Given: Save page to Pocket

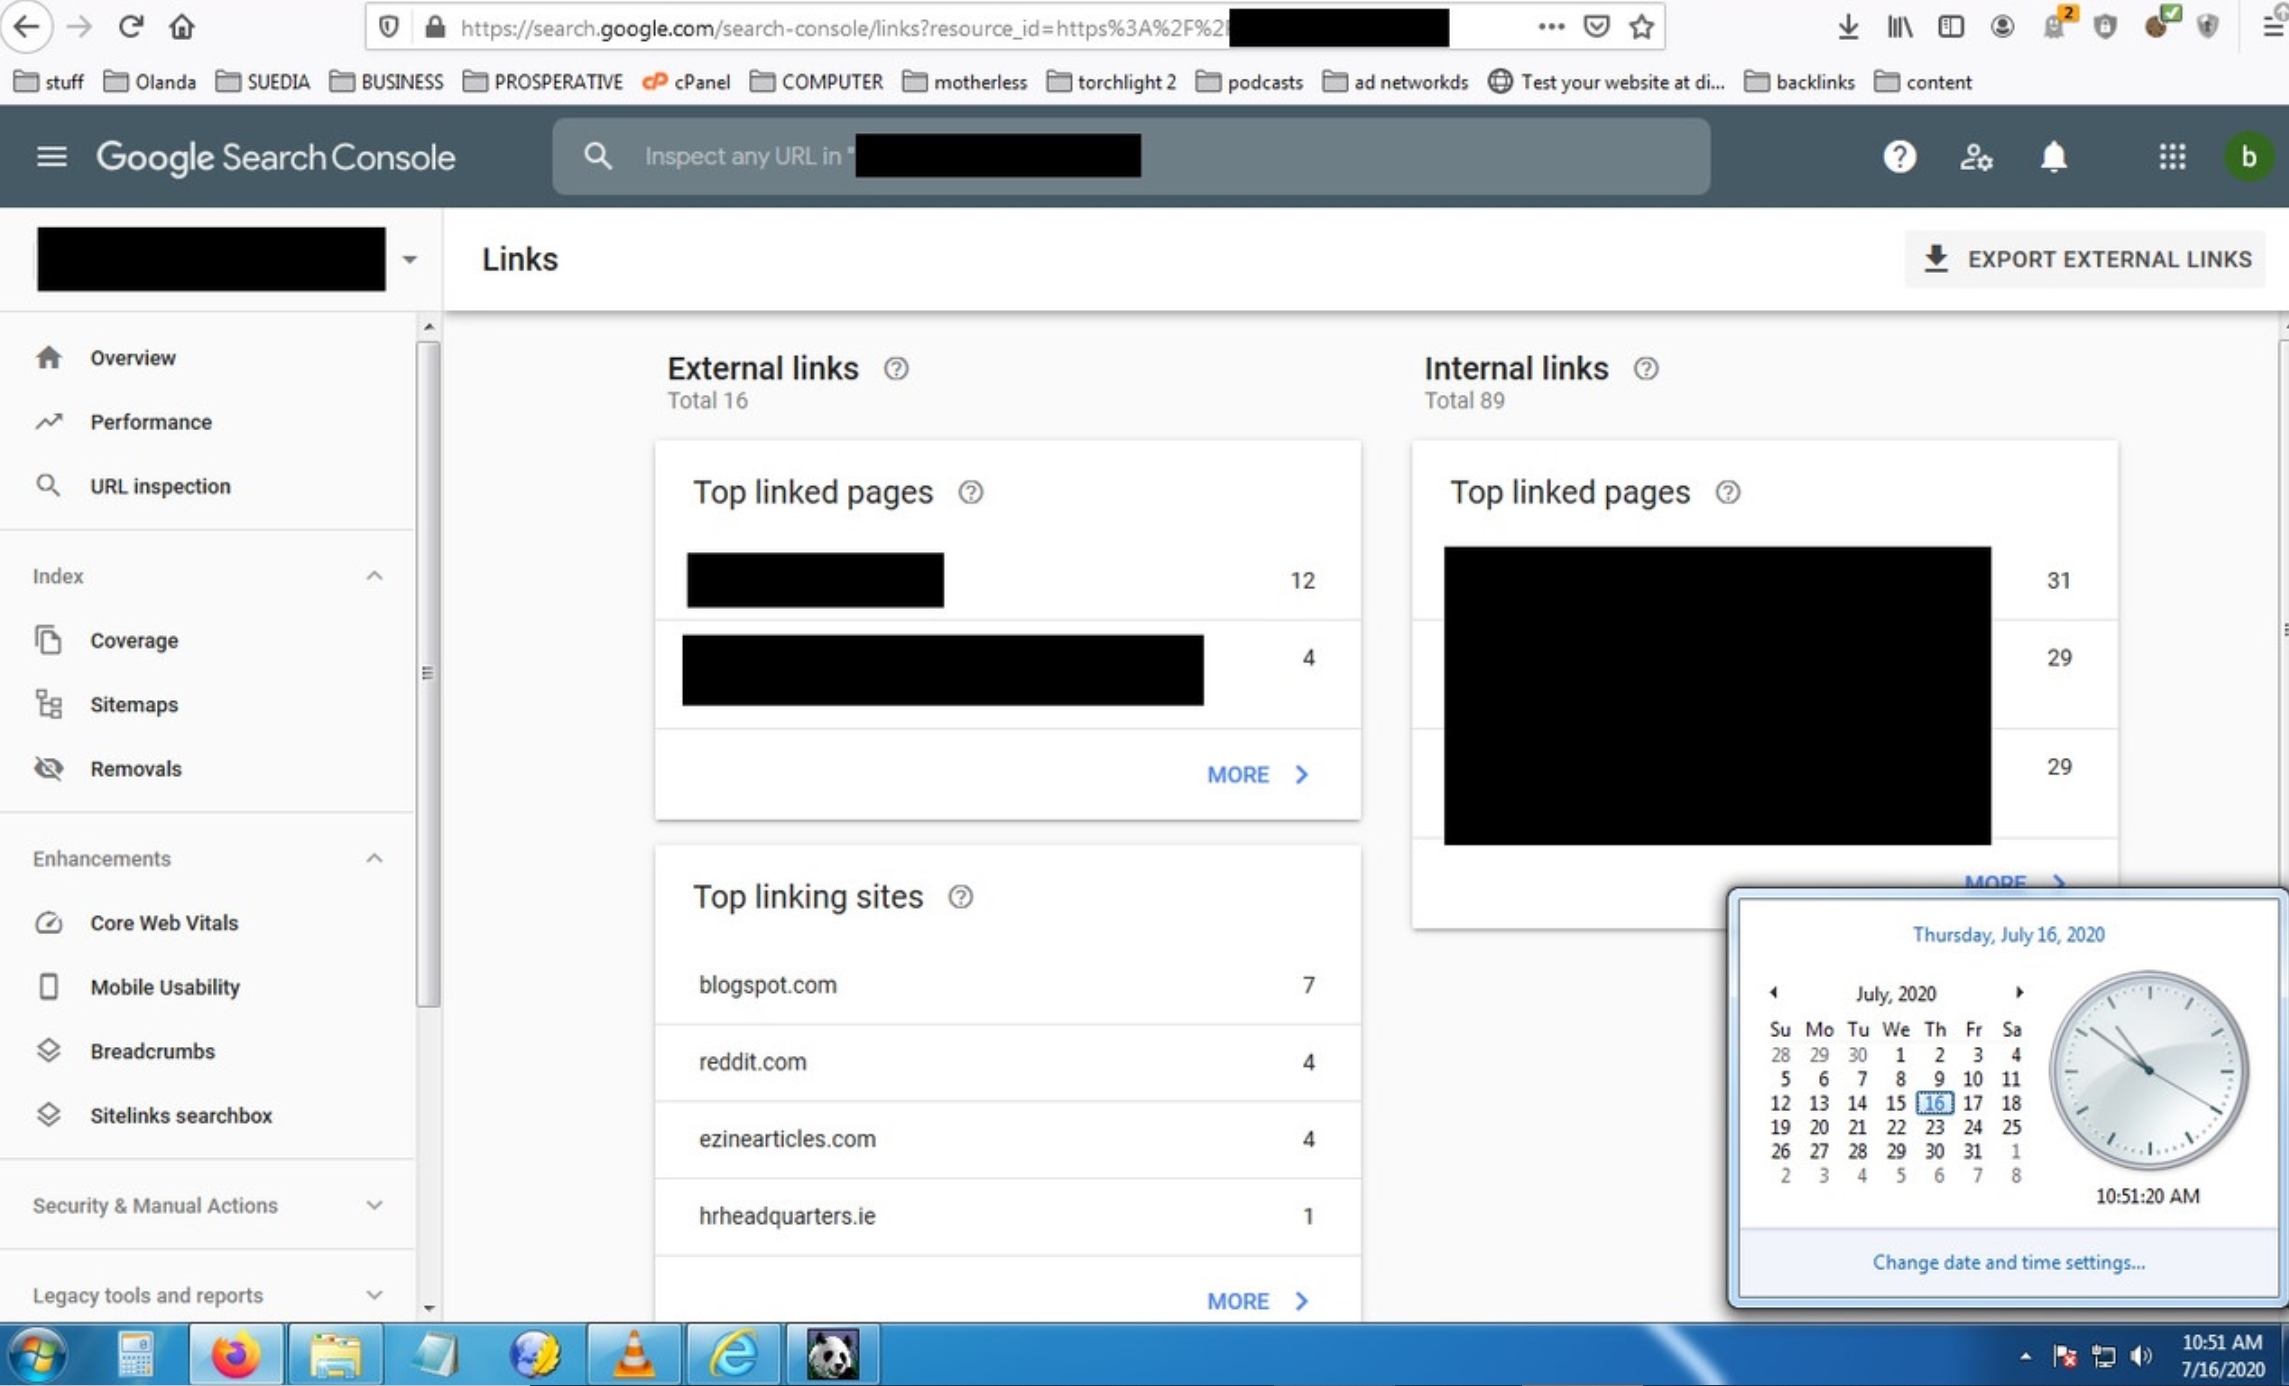Looking at the screenshot, I should (1596, 27).
